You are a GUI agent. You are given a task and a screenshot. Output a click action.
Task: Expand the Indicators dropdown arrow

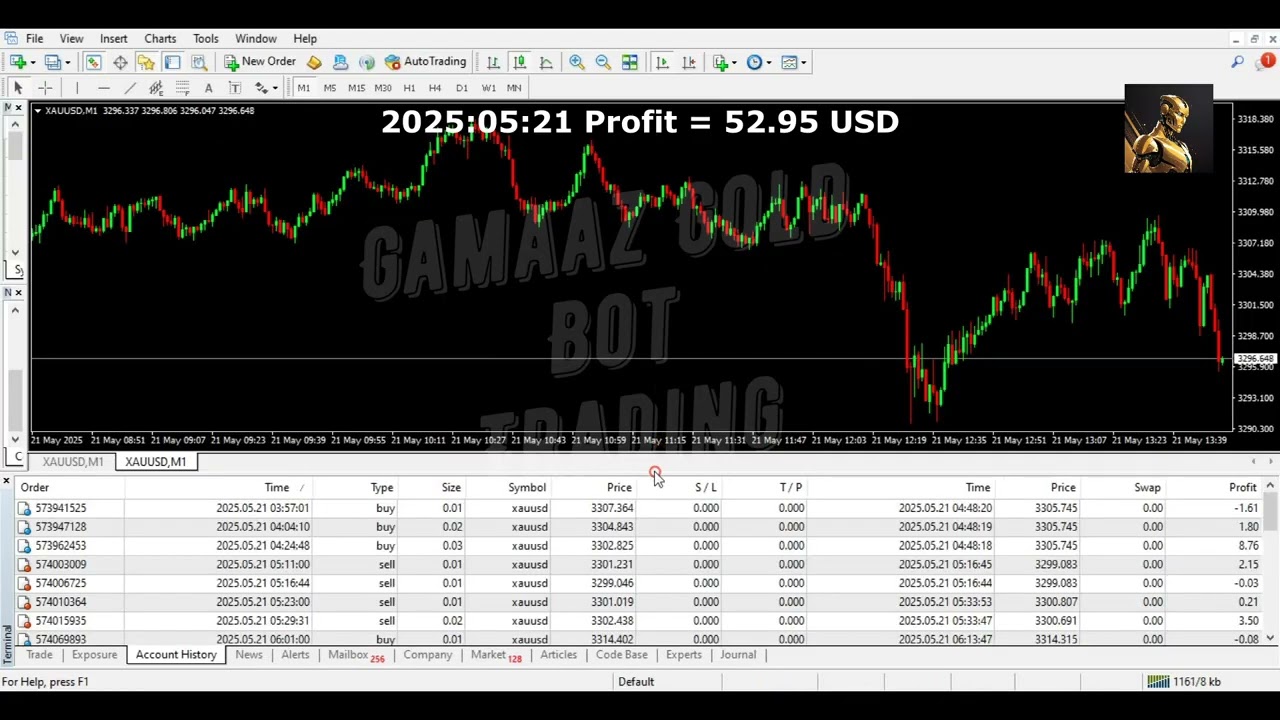735,63
